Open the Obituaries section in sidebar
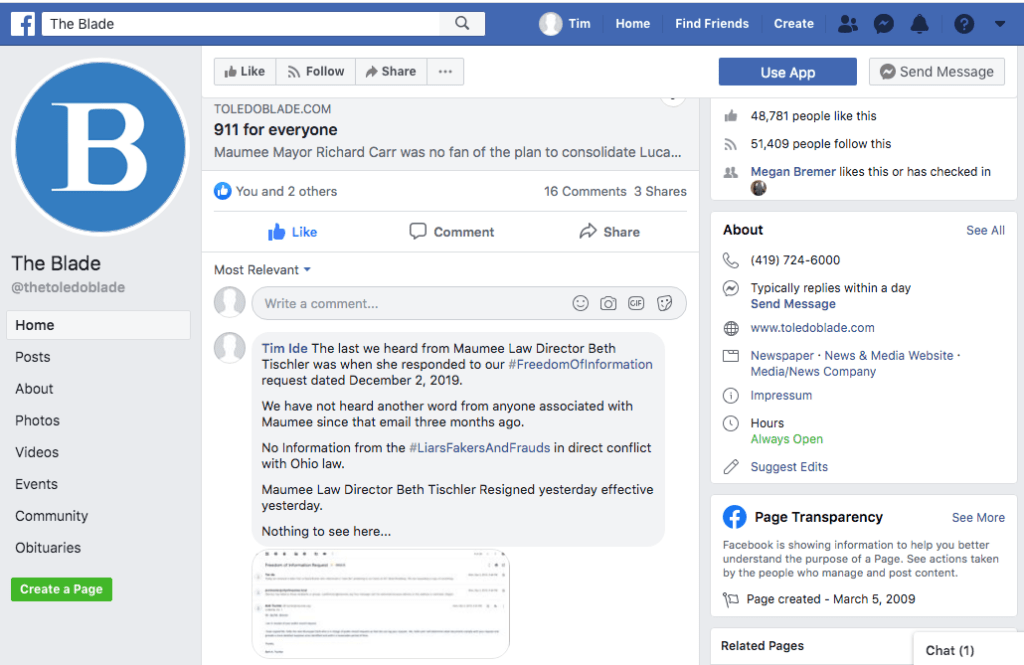Viewport: 1024px width, 665px height. [x=48, y=548]
